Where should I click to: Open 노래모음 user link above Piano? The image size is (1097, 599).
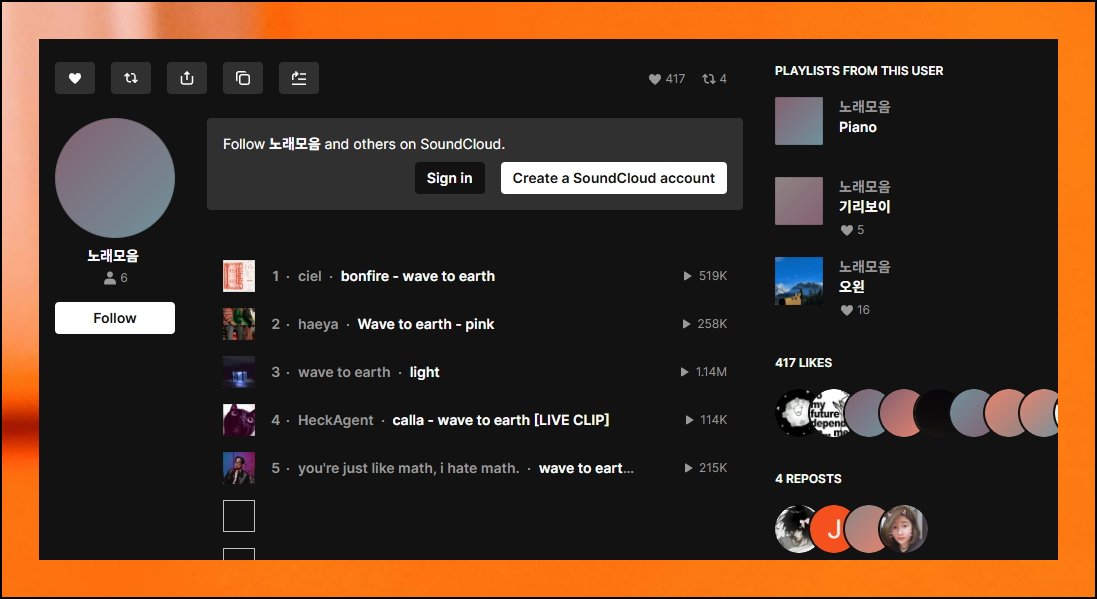865,107
